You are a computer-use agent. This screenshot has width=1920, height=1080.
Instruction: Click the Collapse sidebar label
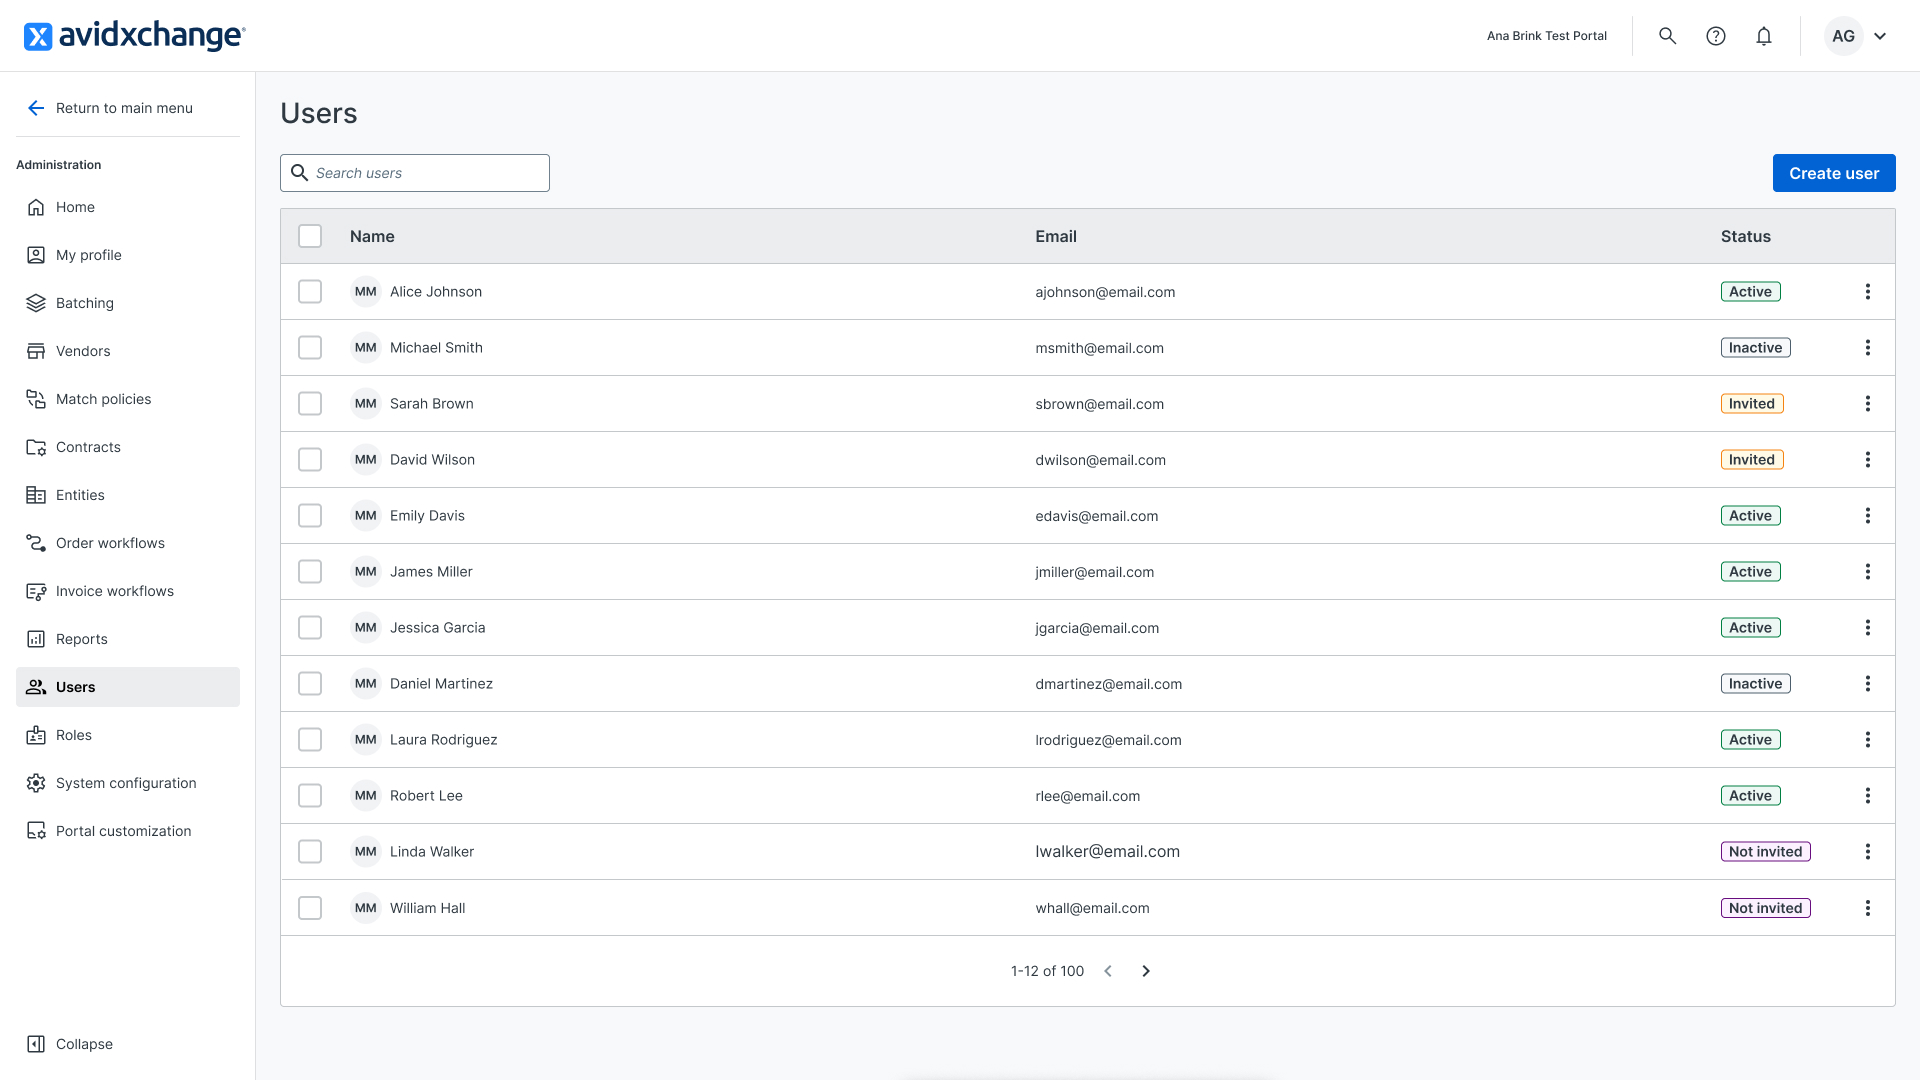pos(84,1044)
